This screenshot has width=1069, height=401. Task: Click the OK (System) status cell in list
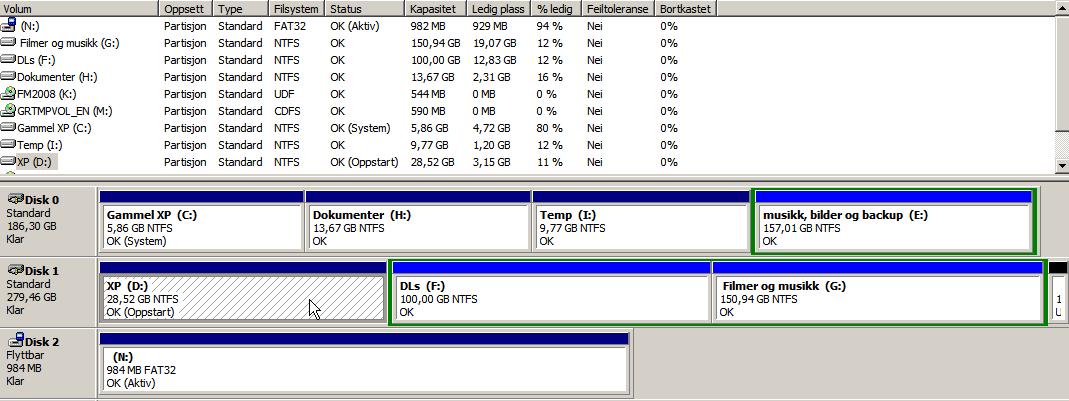point(360,128)
